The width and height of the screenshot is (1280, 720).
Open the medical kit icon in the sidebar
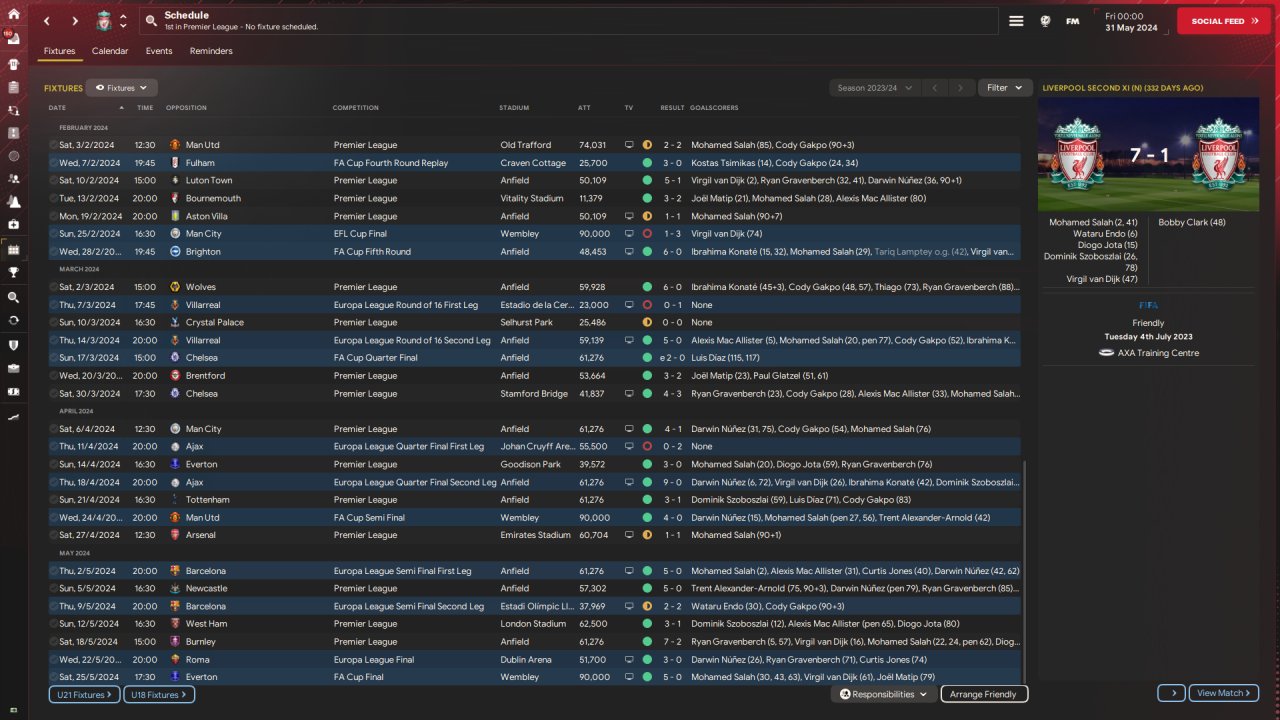coord(14,225)
